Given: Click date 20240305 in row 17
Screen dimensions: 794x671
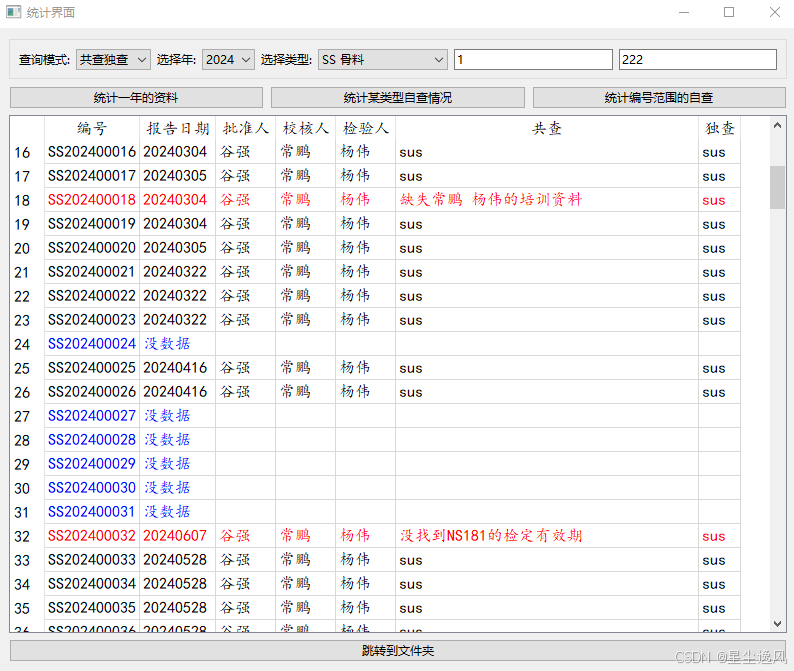Looking at the screenshot, I should pyautogui.click(x=178, y=176).
